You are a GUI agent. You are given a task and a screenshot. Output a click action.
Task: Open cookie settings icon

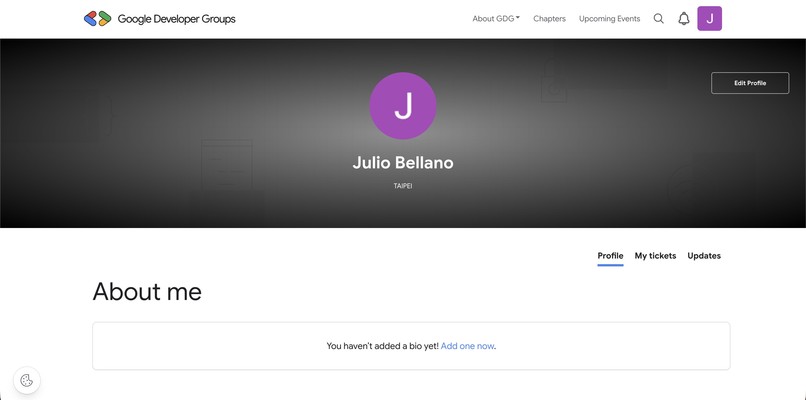click(27, 380)
